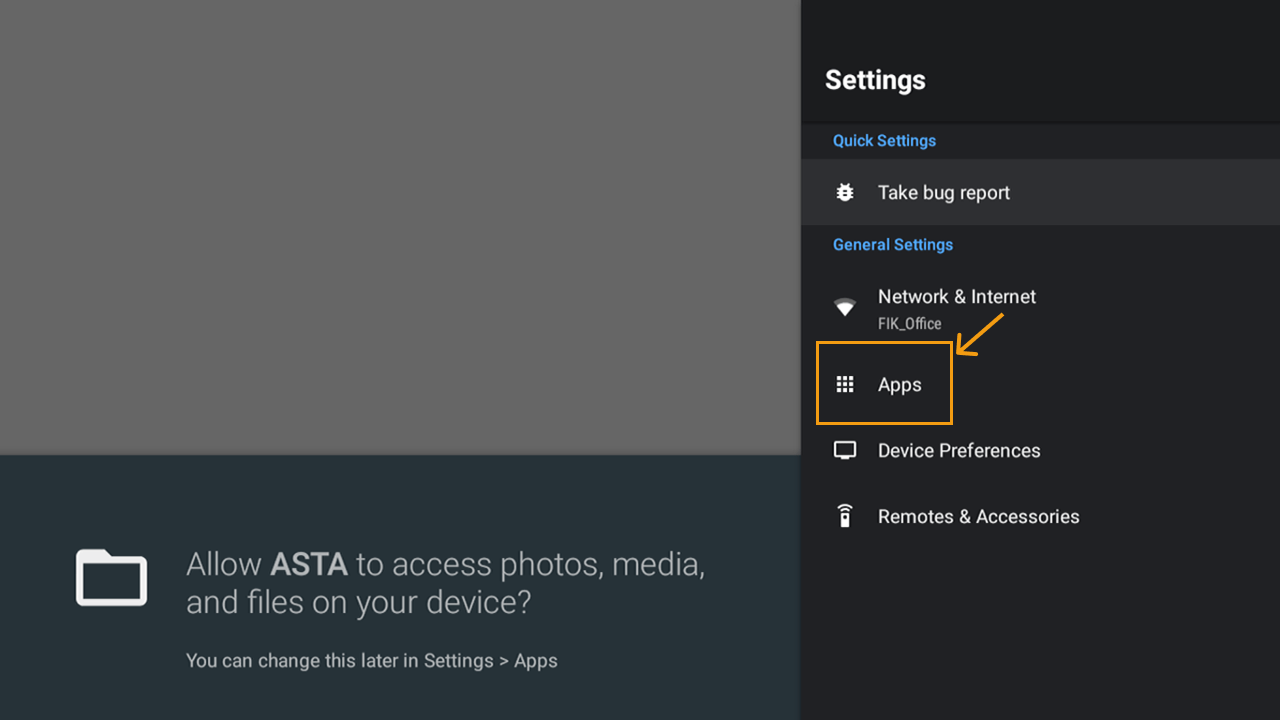Screen dimensions: 1280x720
Task: Click the bug icon beside Take bug report
Action: point(845,192)
